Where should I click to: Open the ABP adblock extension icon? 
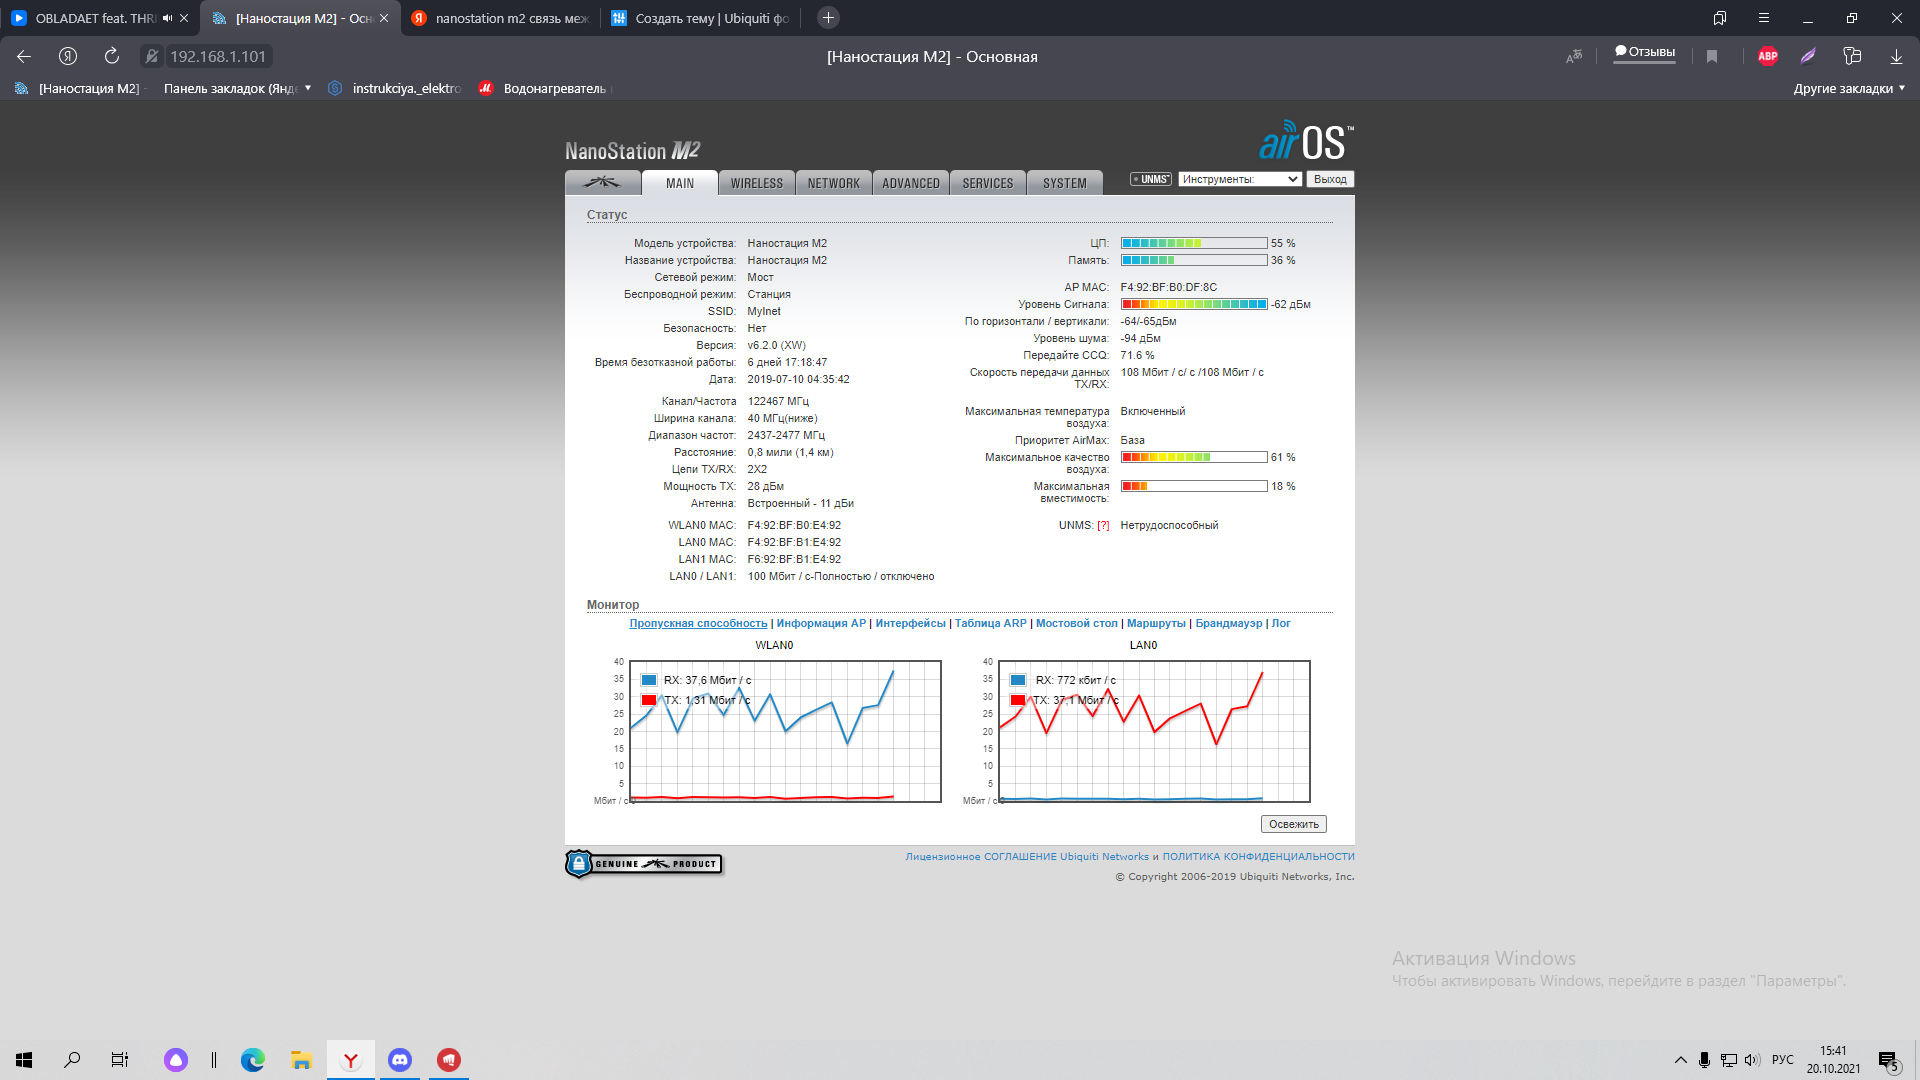pyautogui.click(x=1767, y=57)
